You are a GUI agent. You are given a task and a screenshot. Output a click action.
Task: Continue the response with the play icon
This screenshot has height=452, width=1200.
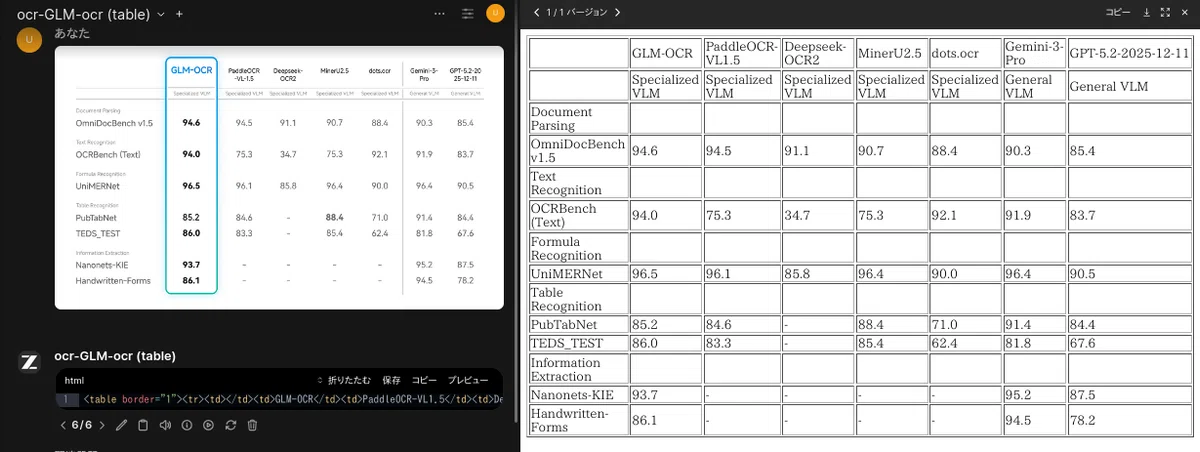209,425
